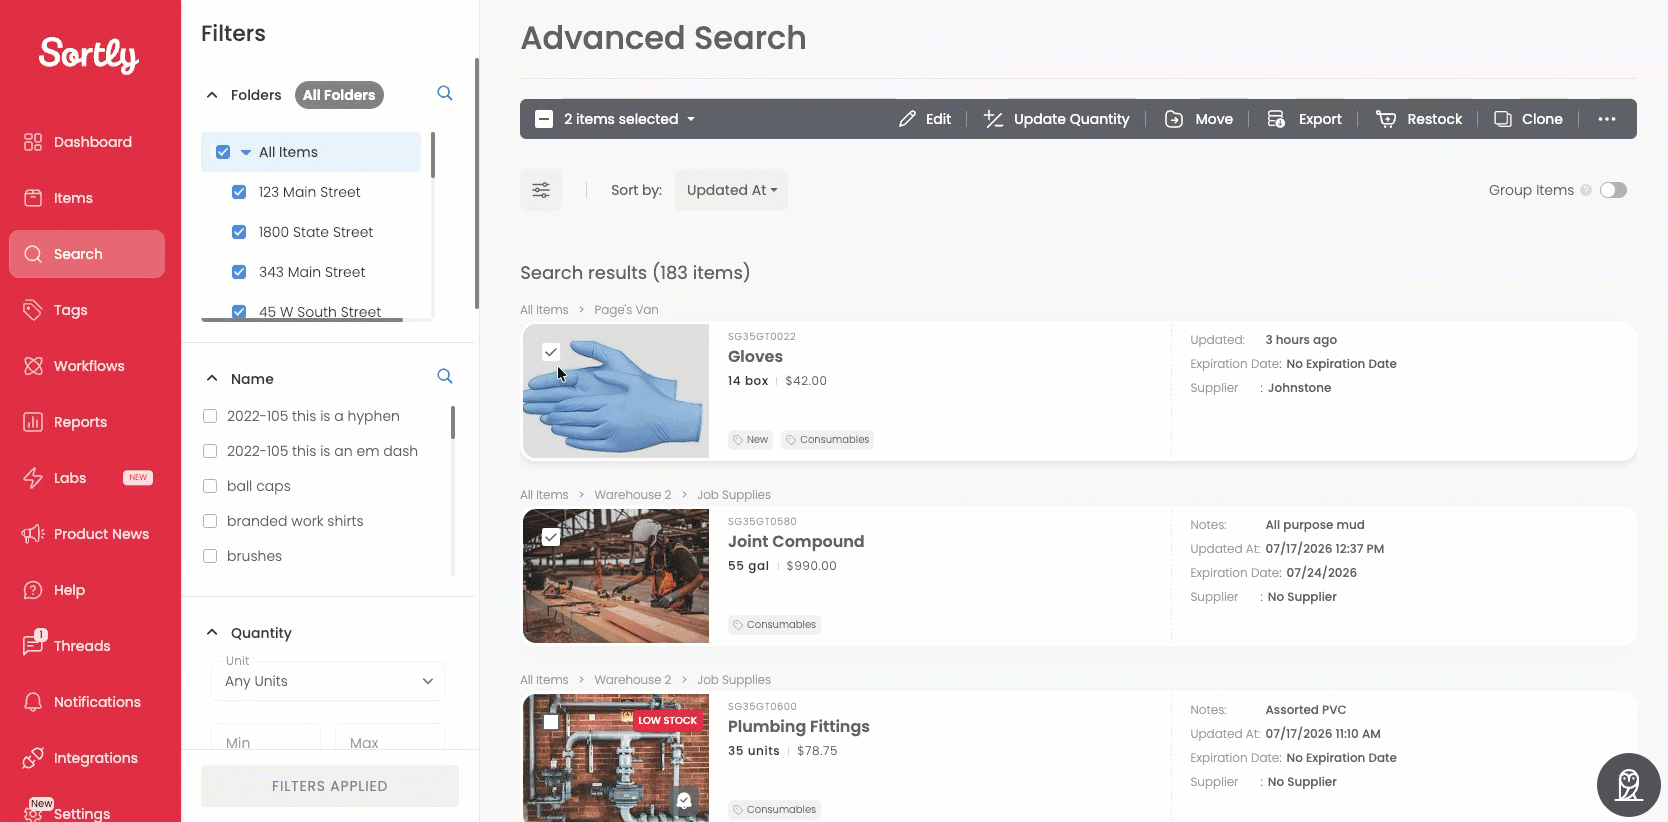Open the Page's Van breadcrumb
1668x822 pixels.
point(626,310)
